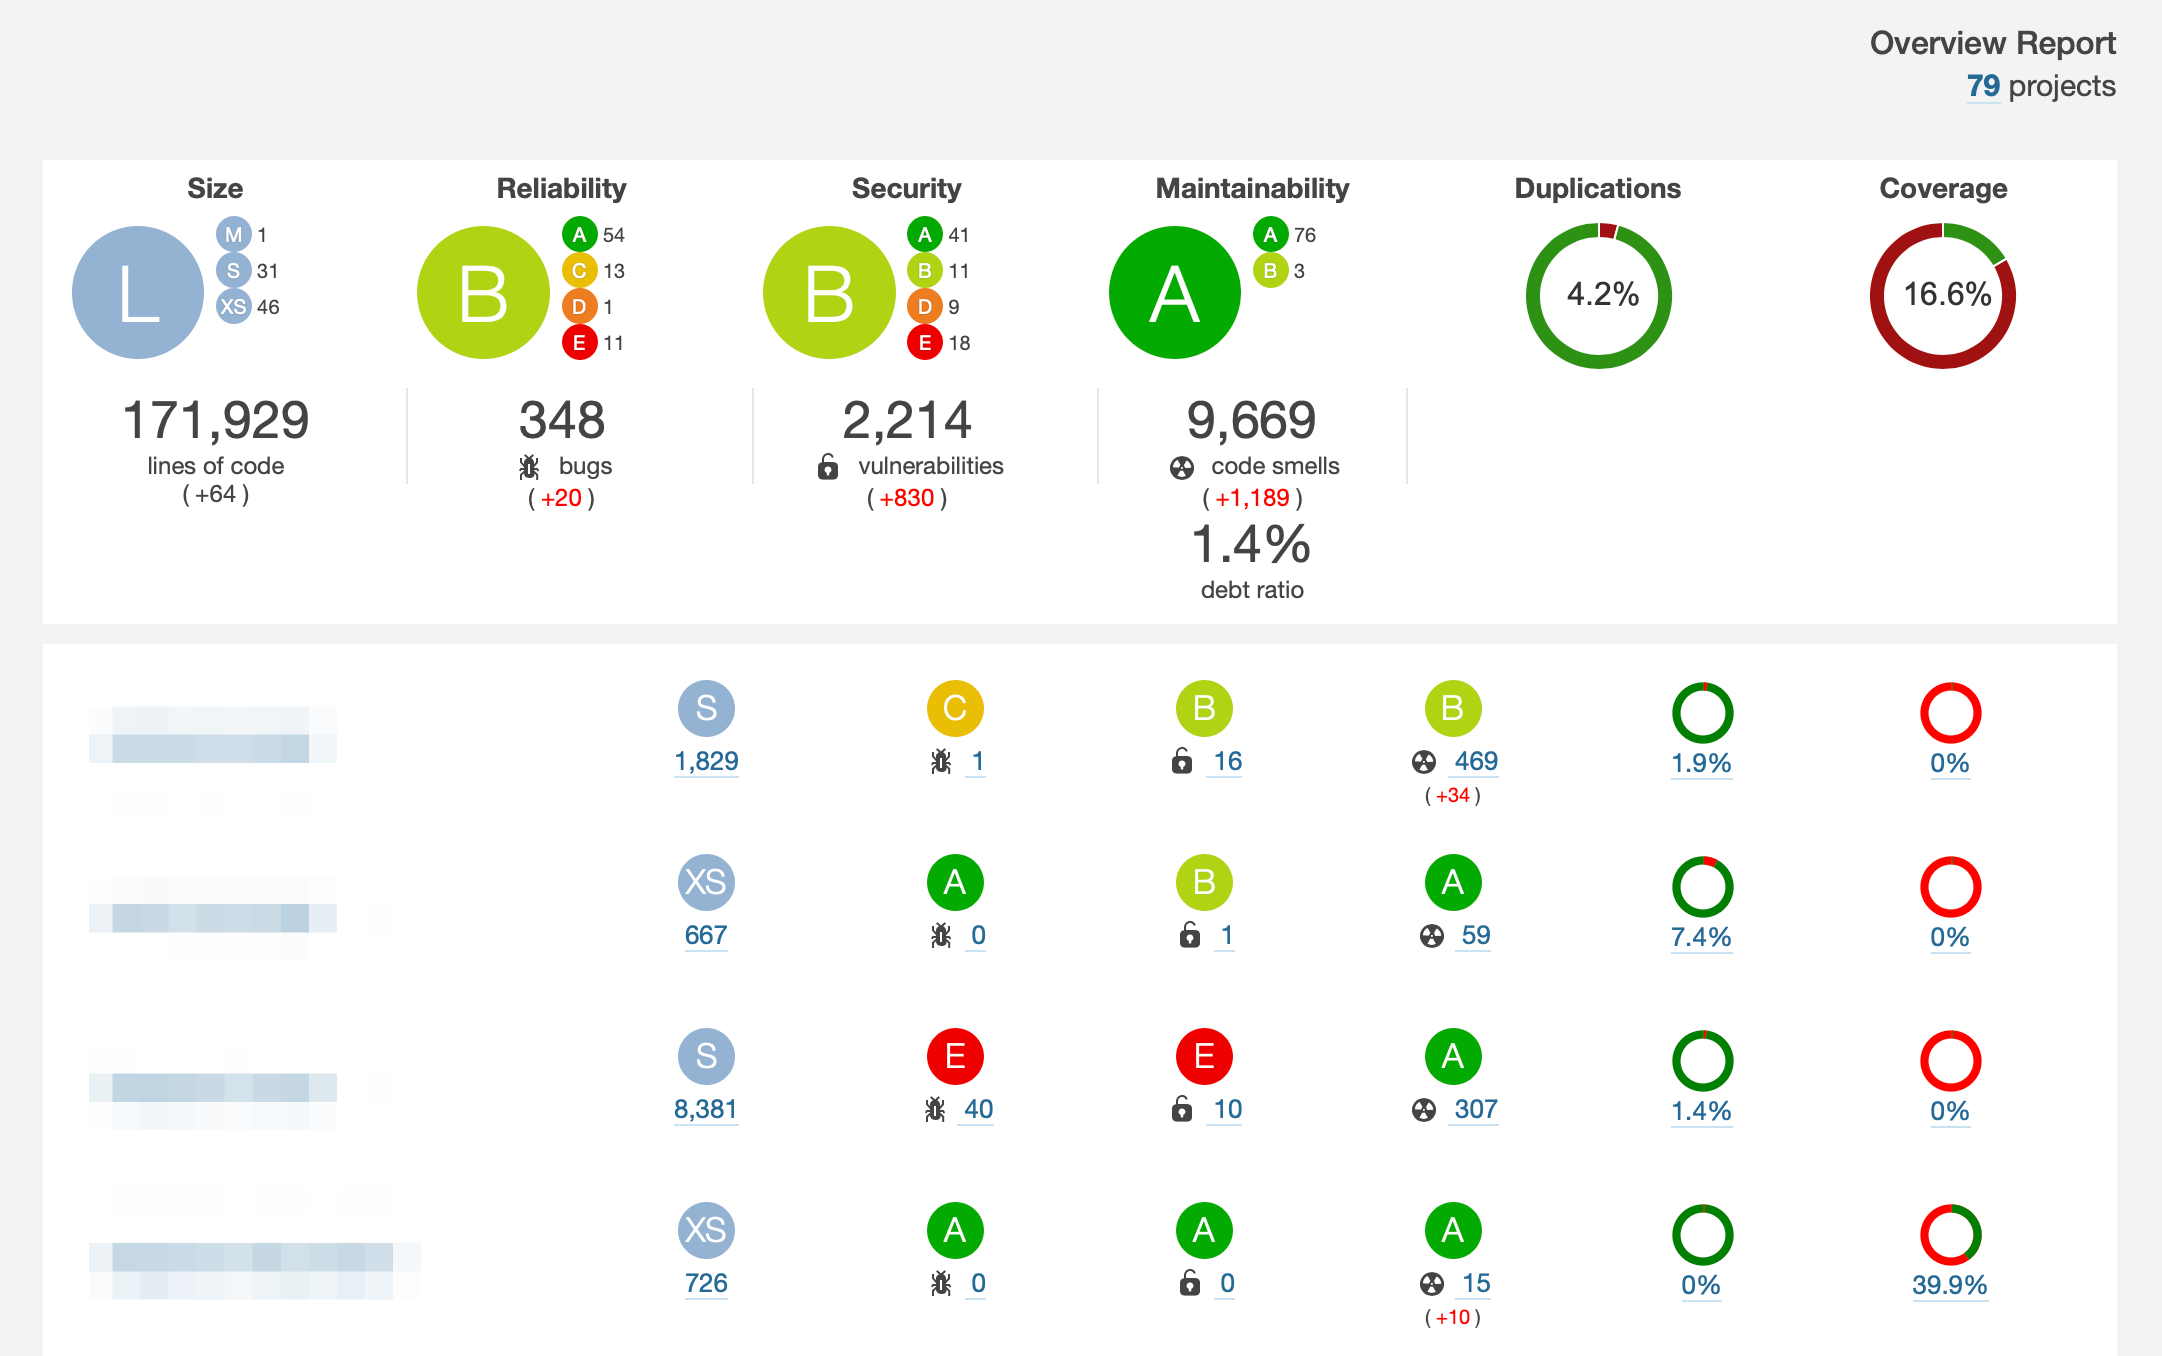Click the large B Reliability rating circle
The image size is (2162, 1356).
483,293
